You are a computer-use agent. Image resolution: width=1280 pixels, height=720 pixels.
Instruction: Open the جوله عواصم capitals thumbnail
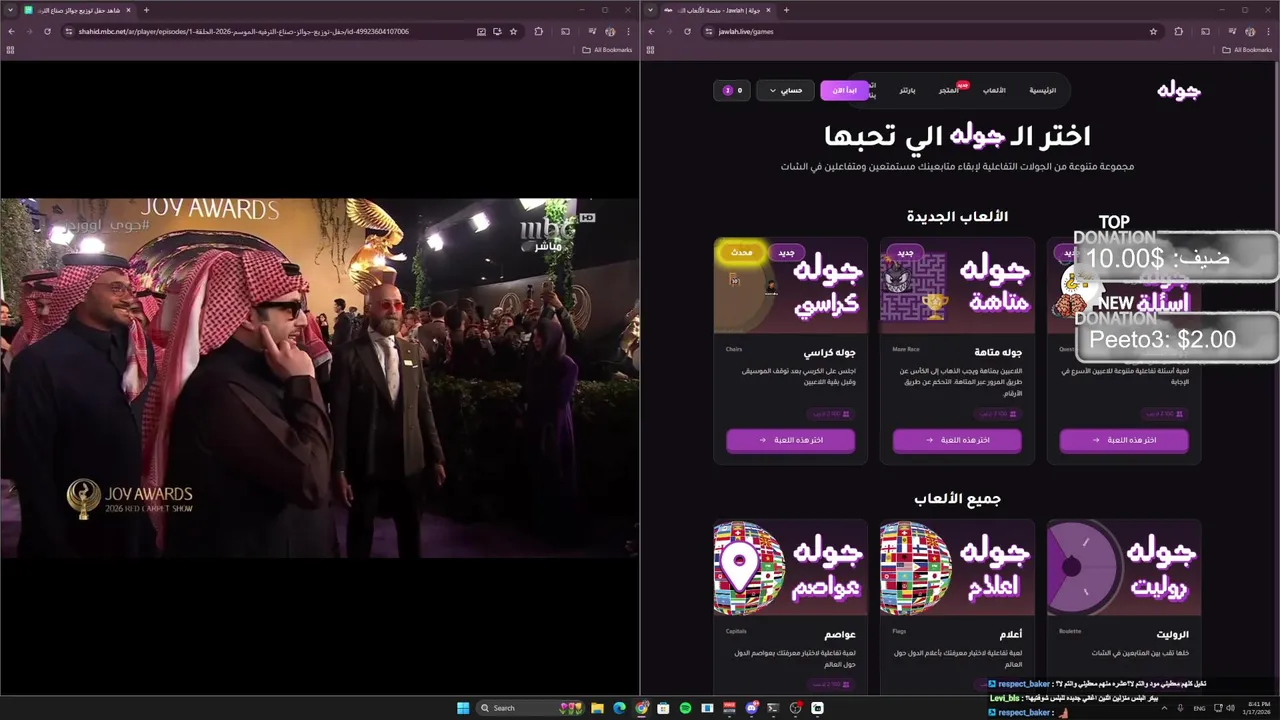coord(790,568)
